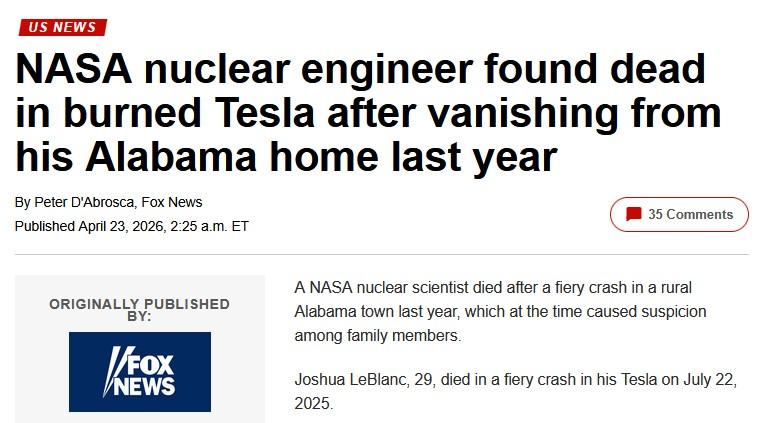The height and width of the screenshot is (423, 771).
Task: Click the article headline
Action: [360, 112]
